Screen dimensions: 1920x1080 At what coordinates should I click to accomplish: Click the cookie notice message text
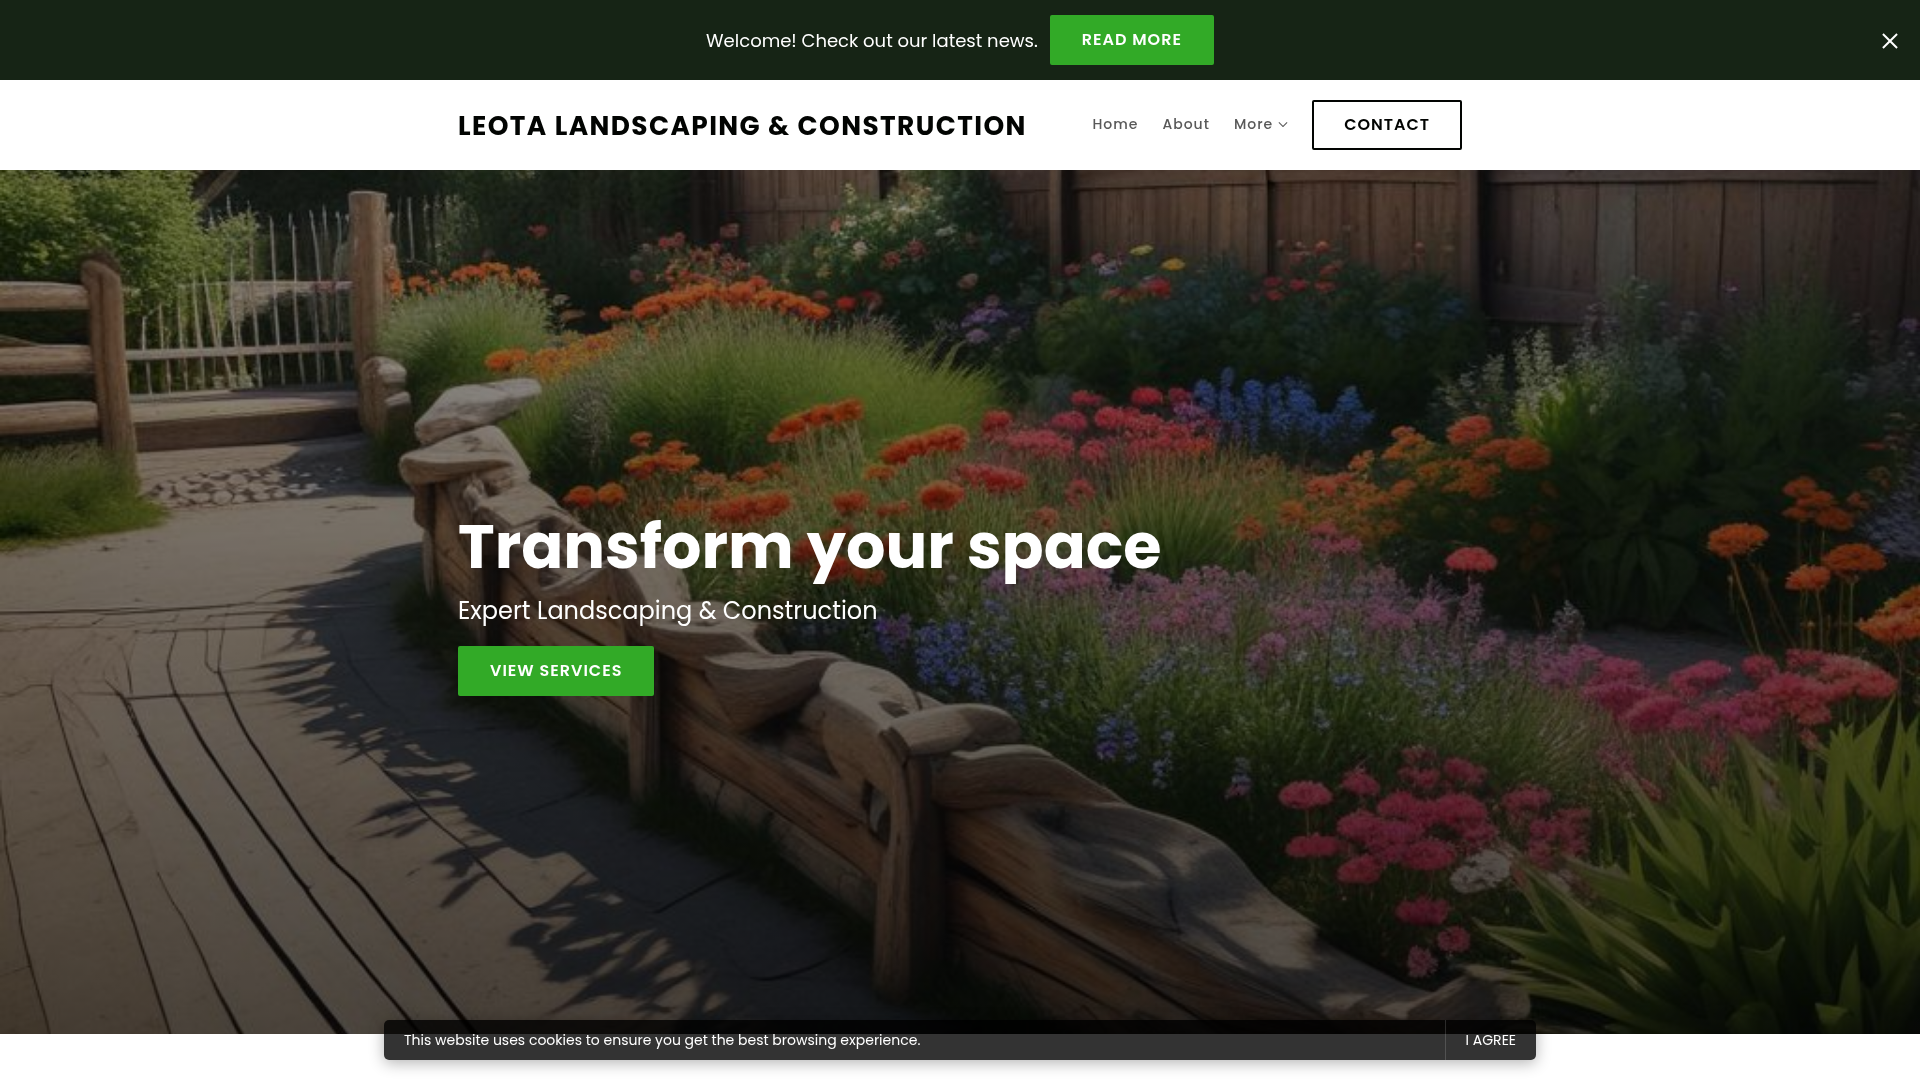point(661,1040)
